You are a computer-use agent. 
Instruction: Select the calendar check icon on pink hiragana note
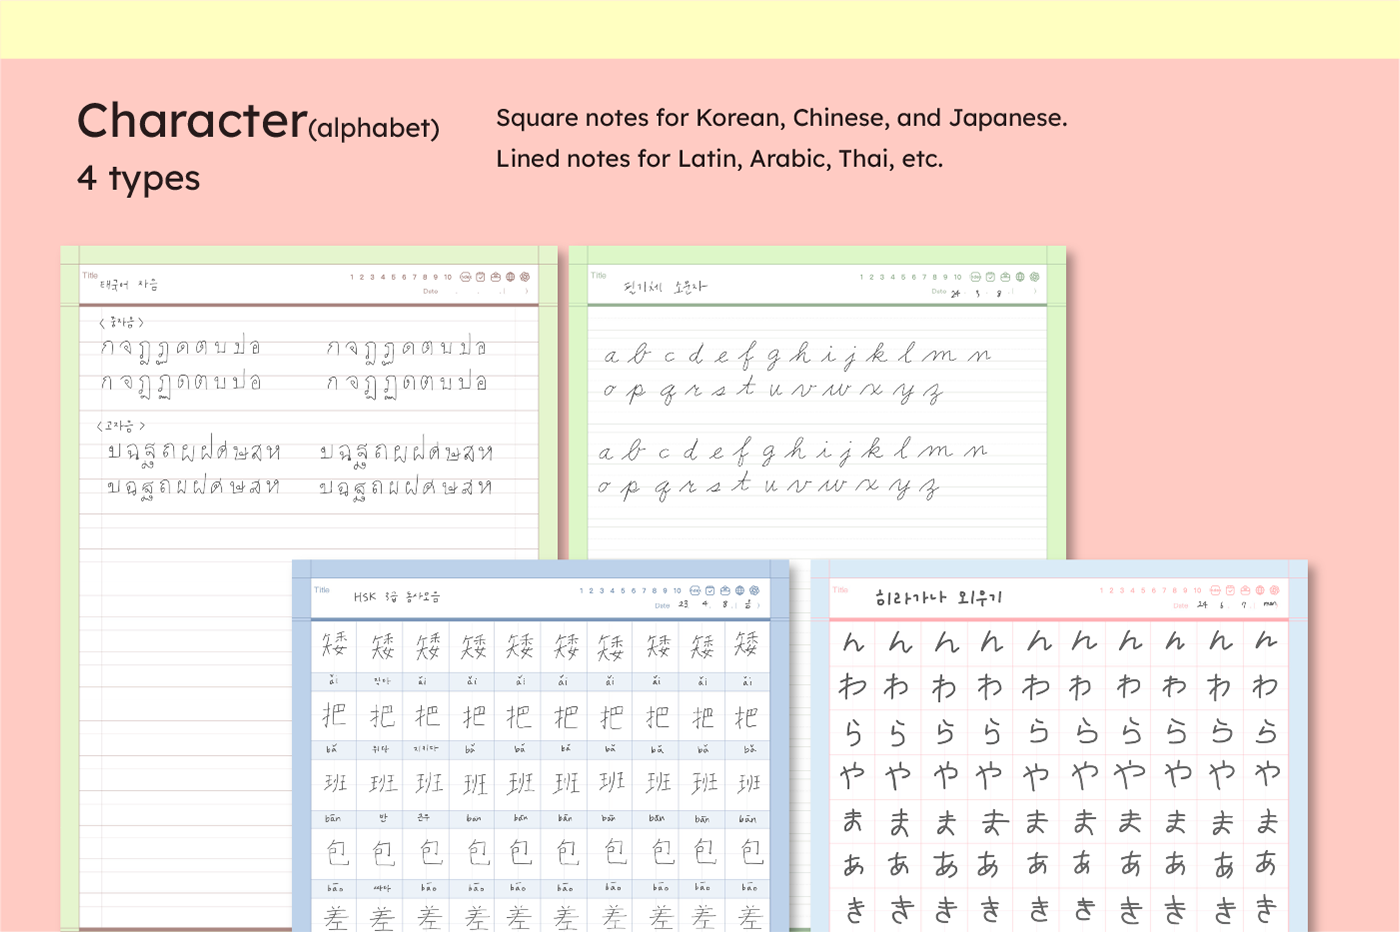(1230, 590)
